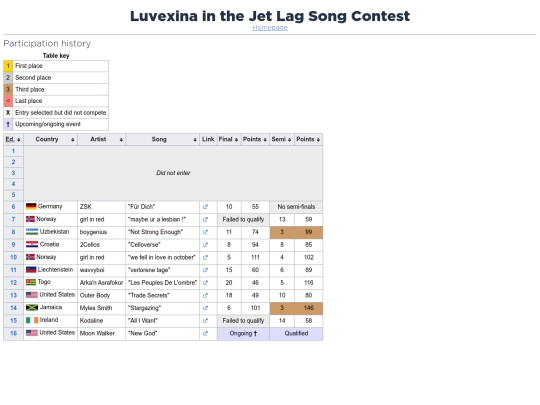Click the Togo flag icon

coord(31,282)
